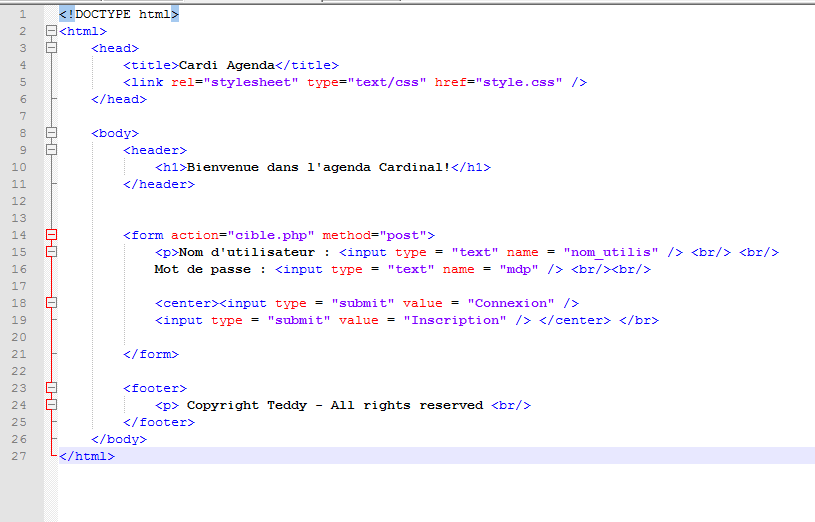Click the closing </head> tag
Image resolution: width=815 pixels, height=522 pixels.
pyautogui.click(x=119, y=99)
